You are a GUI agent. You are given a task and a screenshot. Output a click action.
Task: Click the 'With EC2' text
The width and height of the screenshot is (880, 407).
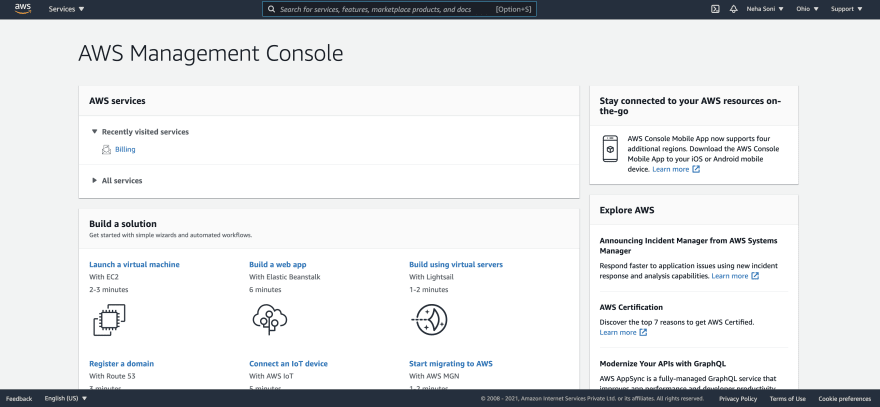(x=104, y=277)
